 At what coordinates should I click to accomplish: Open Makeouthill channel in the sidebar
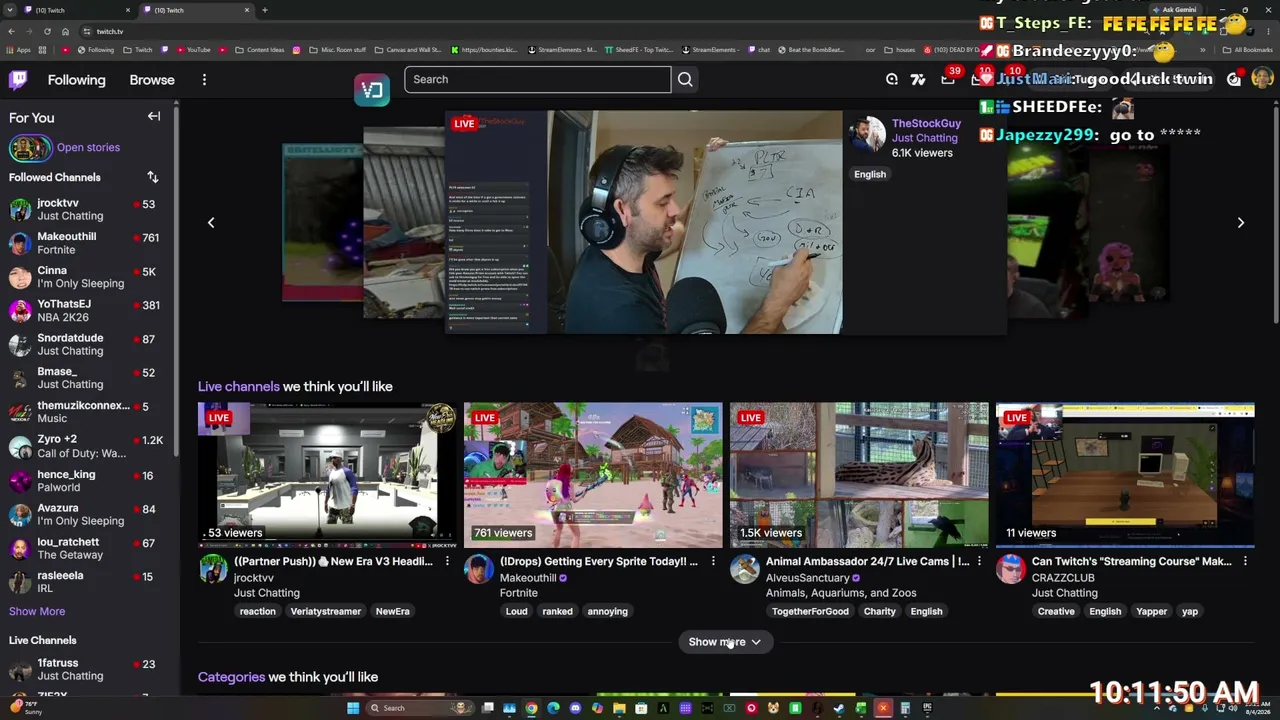pyautogui.click(x=88, y=243)
